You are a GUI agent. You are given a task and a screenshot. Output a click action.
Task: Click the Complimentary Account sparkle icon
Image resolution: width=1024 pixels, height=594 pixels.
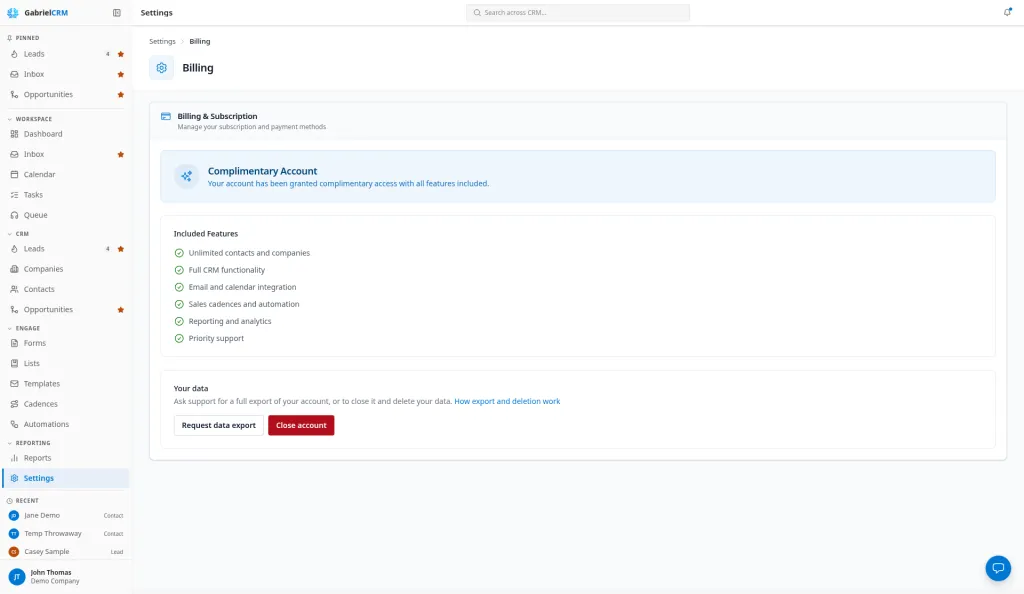(187, 176)
